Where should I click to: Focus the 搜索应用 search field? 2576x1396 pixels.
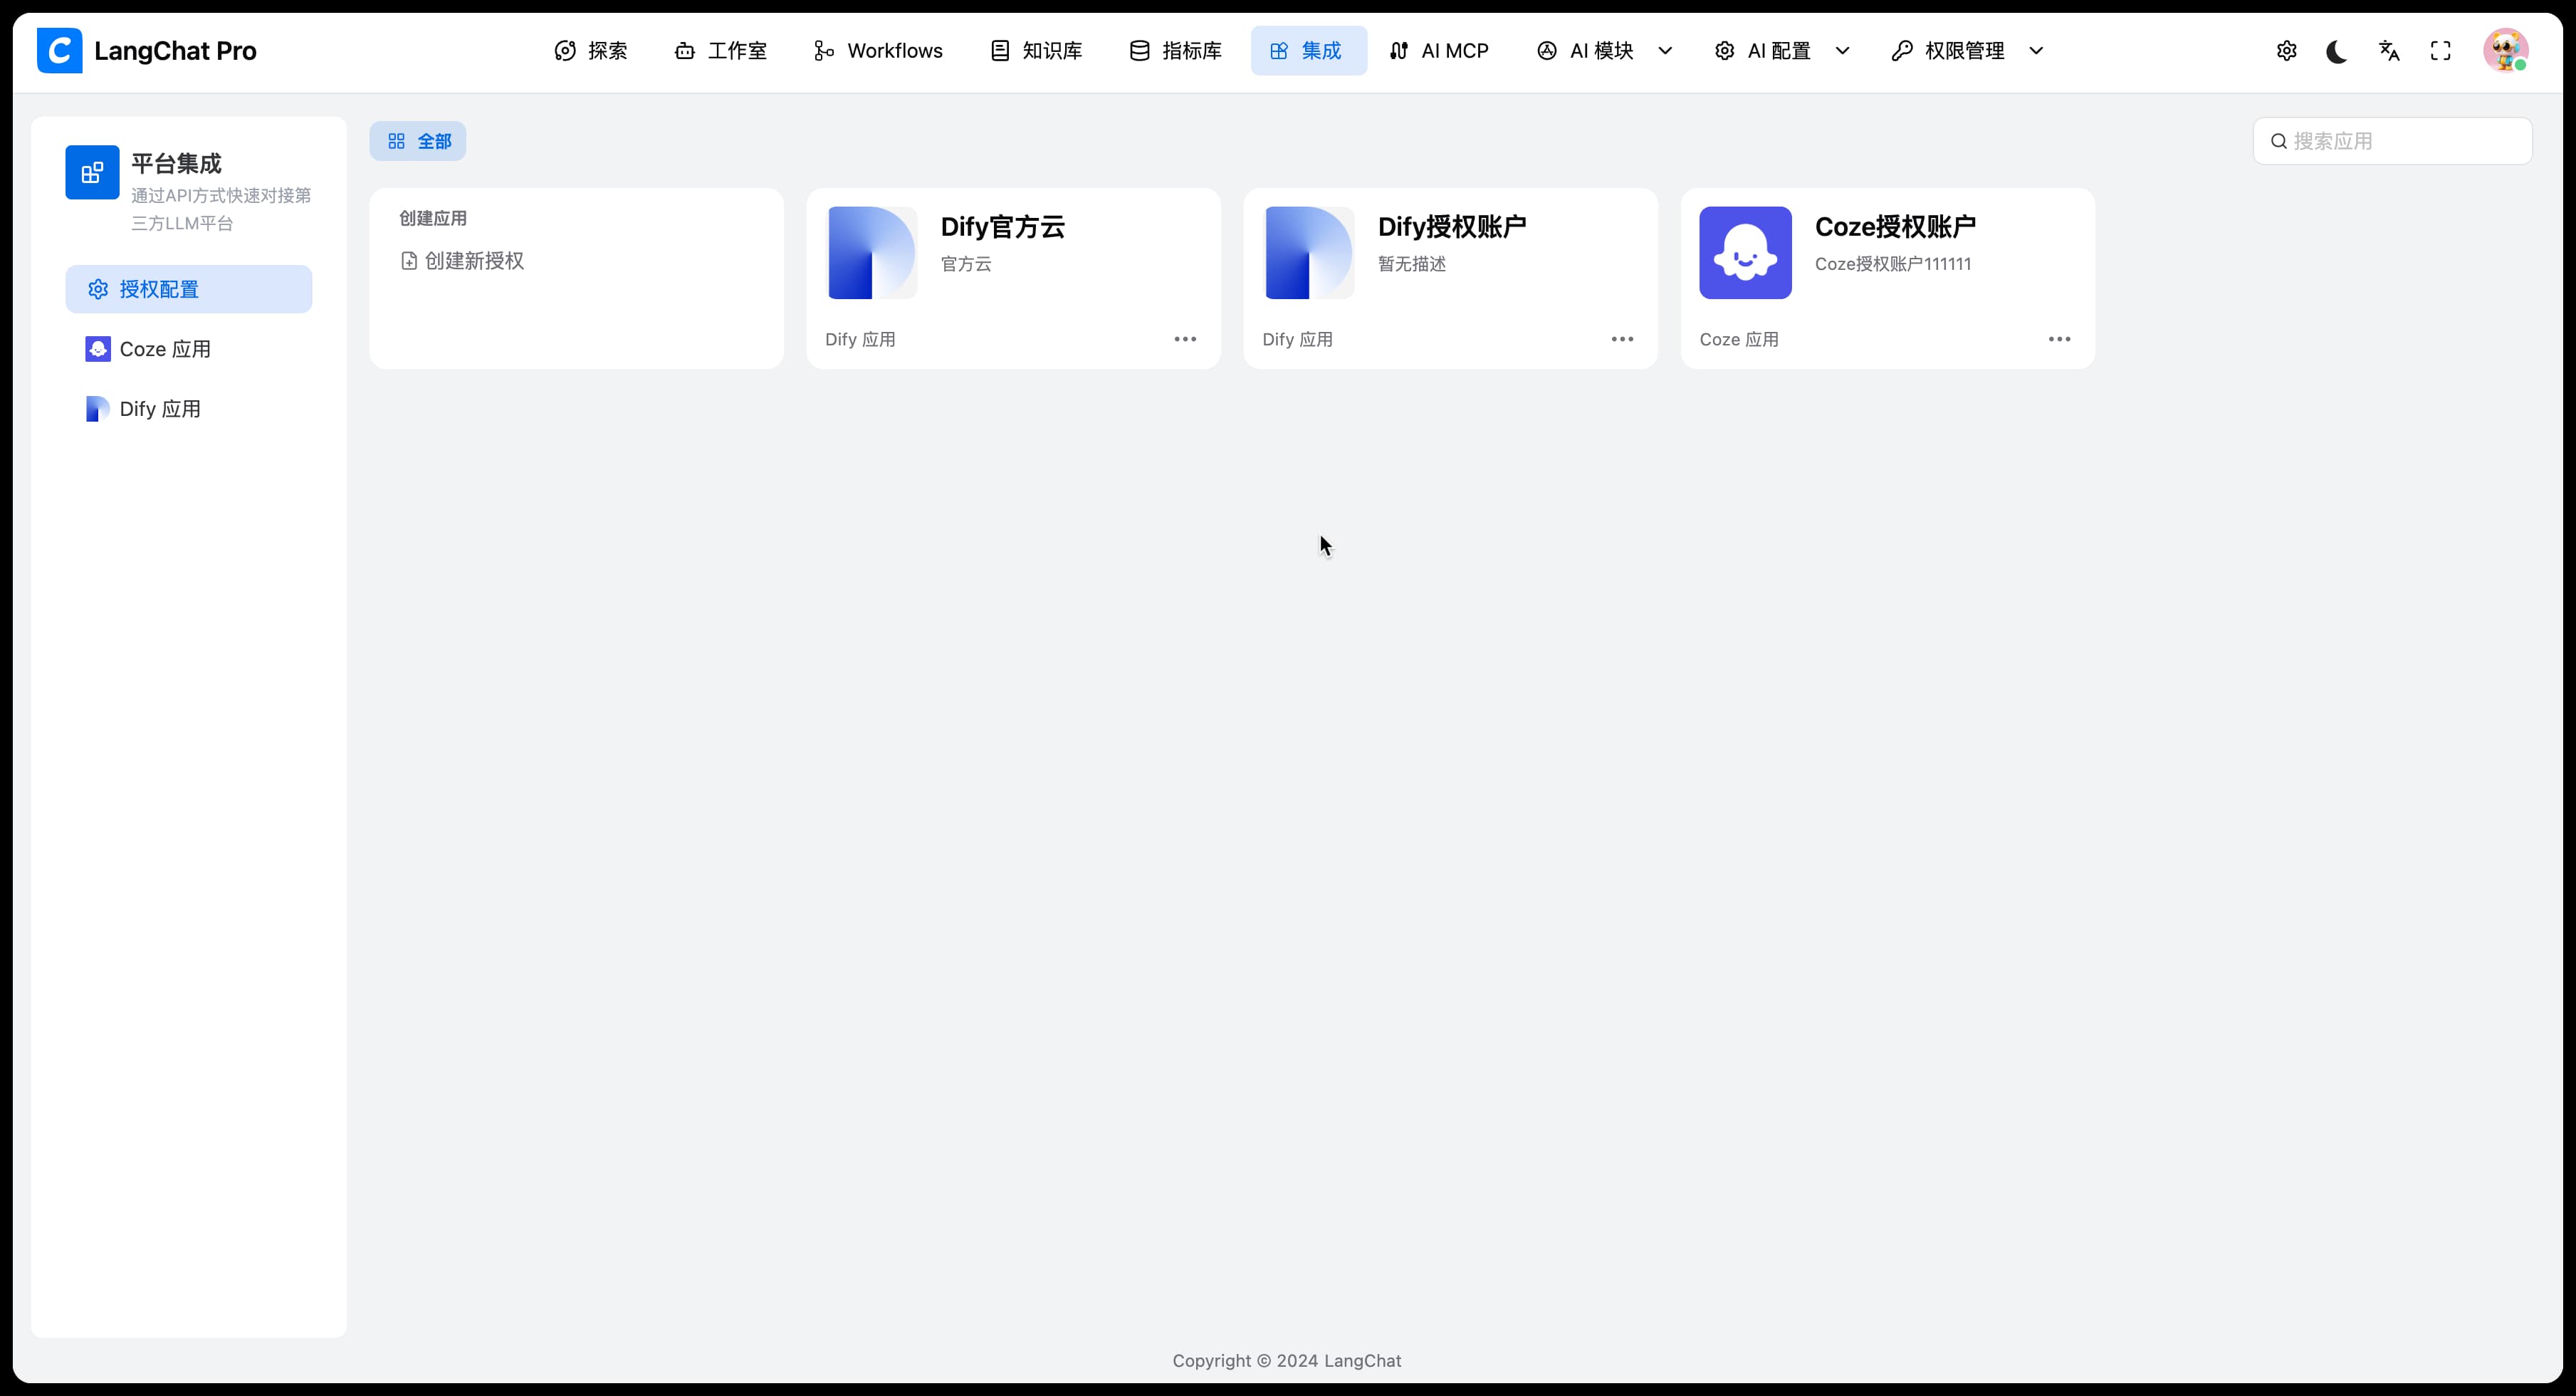(x=2393, y=141)
